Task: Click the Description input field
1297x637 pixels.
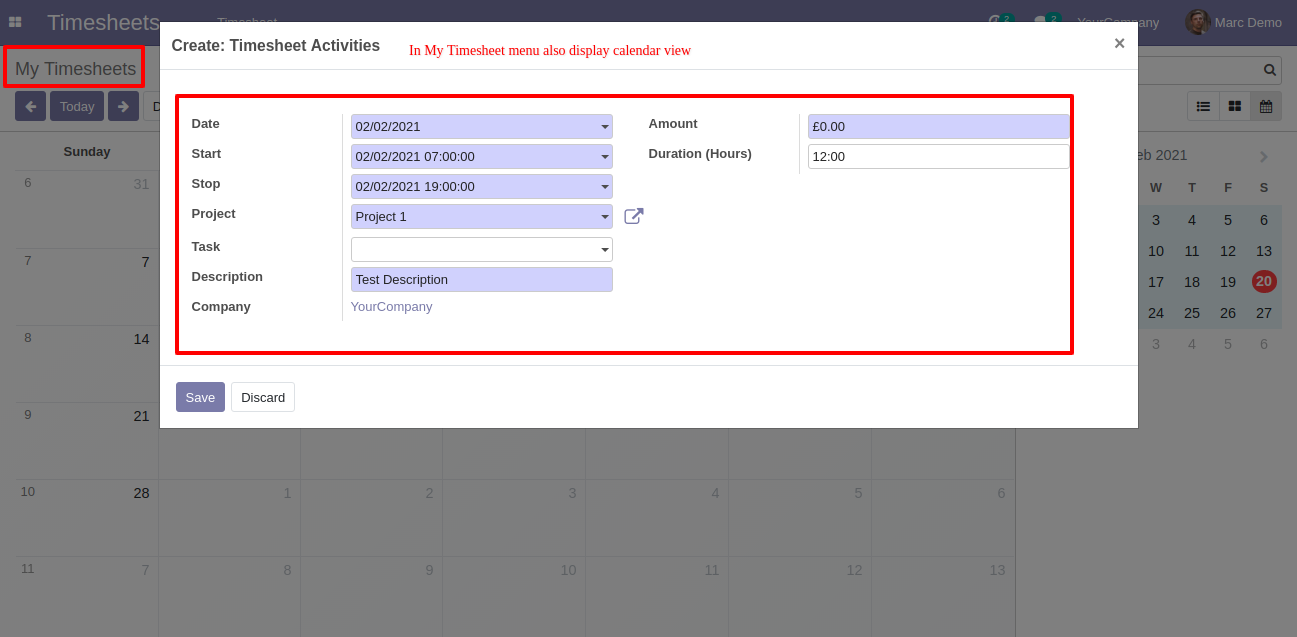Action: (482, 280)
